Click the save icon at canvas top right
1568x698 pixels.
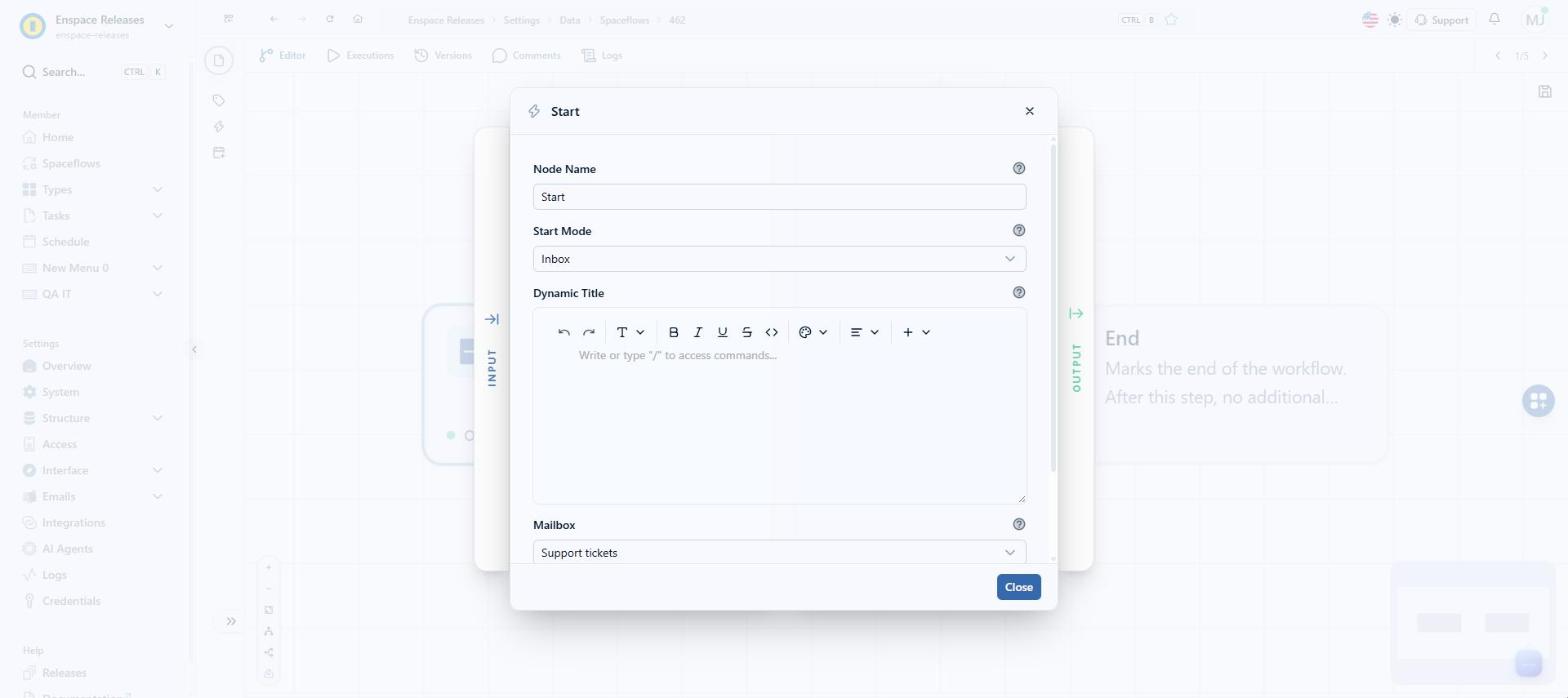coord(1544,92)
